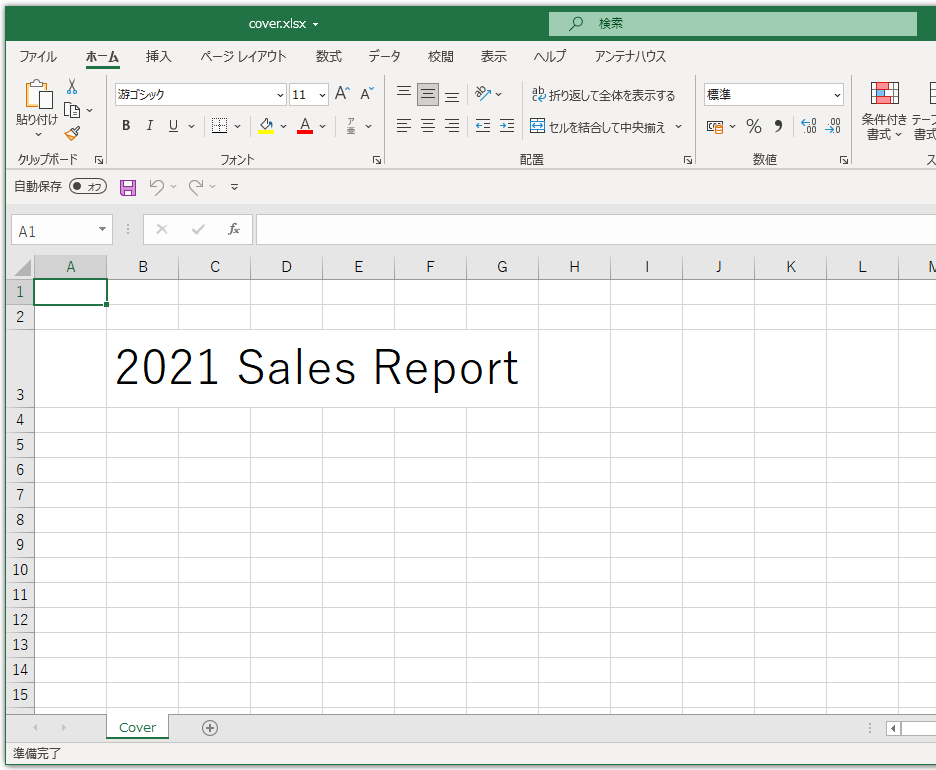The height and width of the screenshot is (770, 936).
Task: Switch to the 数式 tab
Action: tap(328, 57)
